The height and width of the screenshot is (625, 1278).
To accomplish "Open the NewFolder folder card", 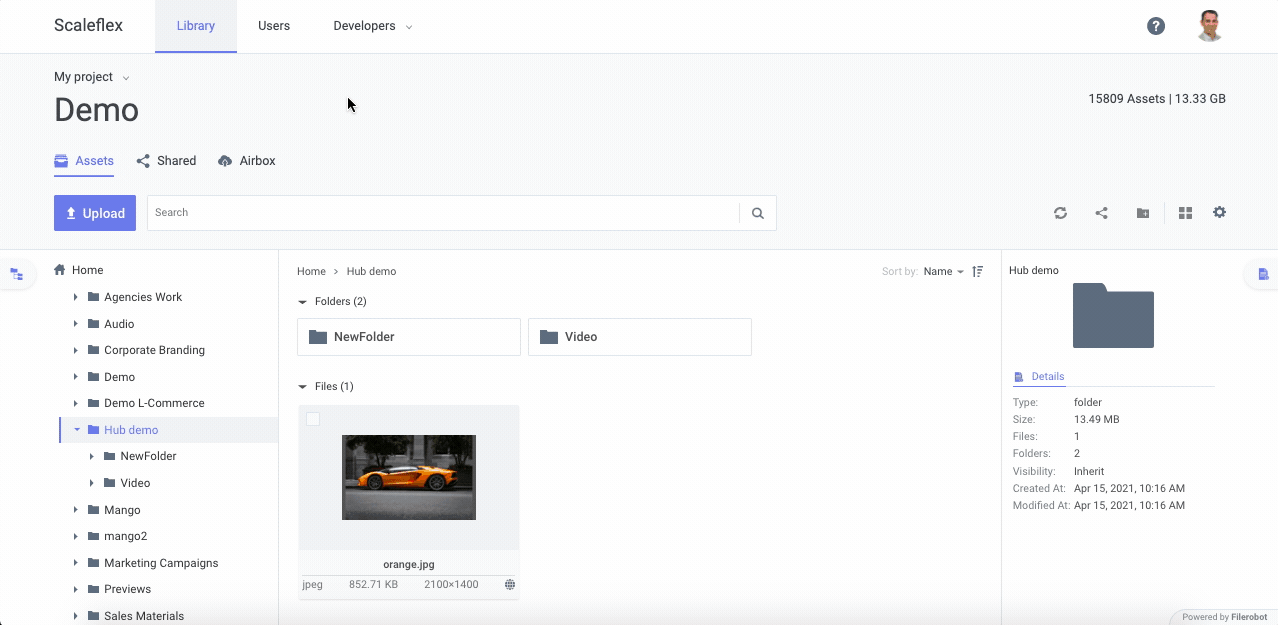I will point(409,337).
